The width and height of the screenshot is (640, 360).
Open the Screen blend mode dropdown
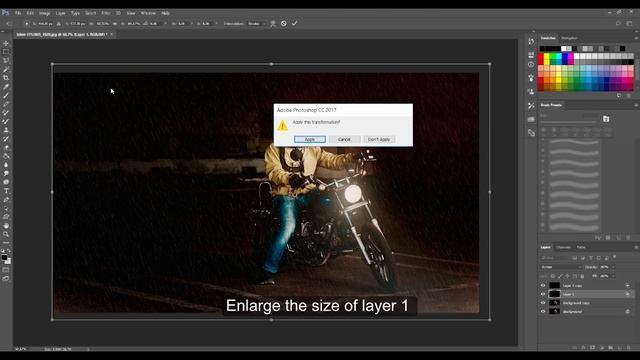coord(561,267)
